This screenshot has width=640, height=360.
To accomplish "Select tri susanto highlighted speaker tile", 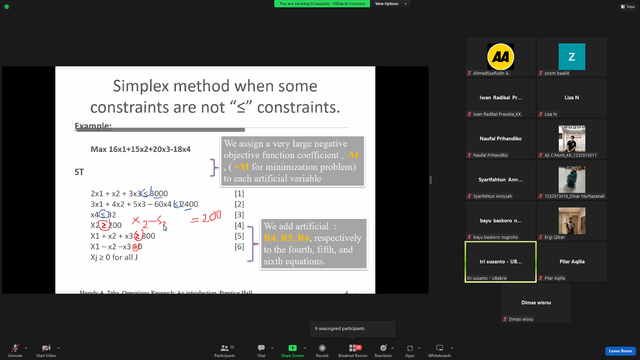I will 500,262.
